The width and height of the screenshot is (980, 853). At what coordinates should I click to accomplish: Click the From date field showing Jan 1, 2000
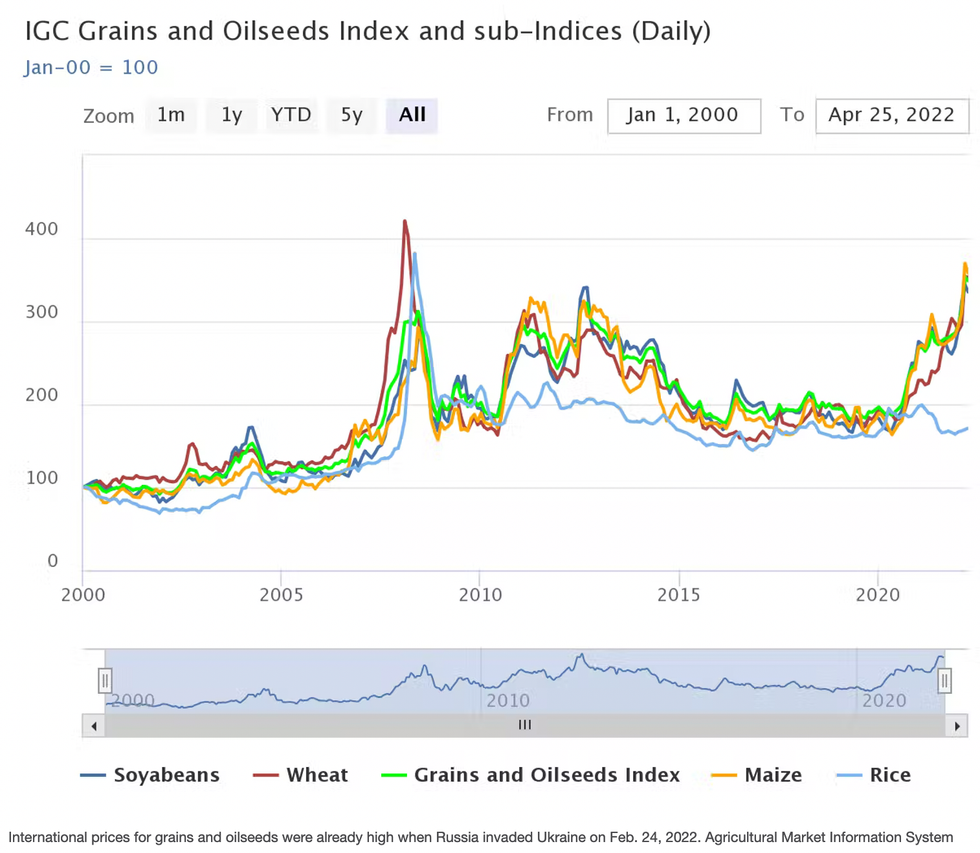[684, 115]
